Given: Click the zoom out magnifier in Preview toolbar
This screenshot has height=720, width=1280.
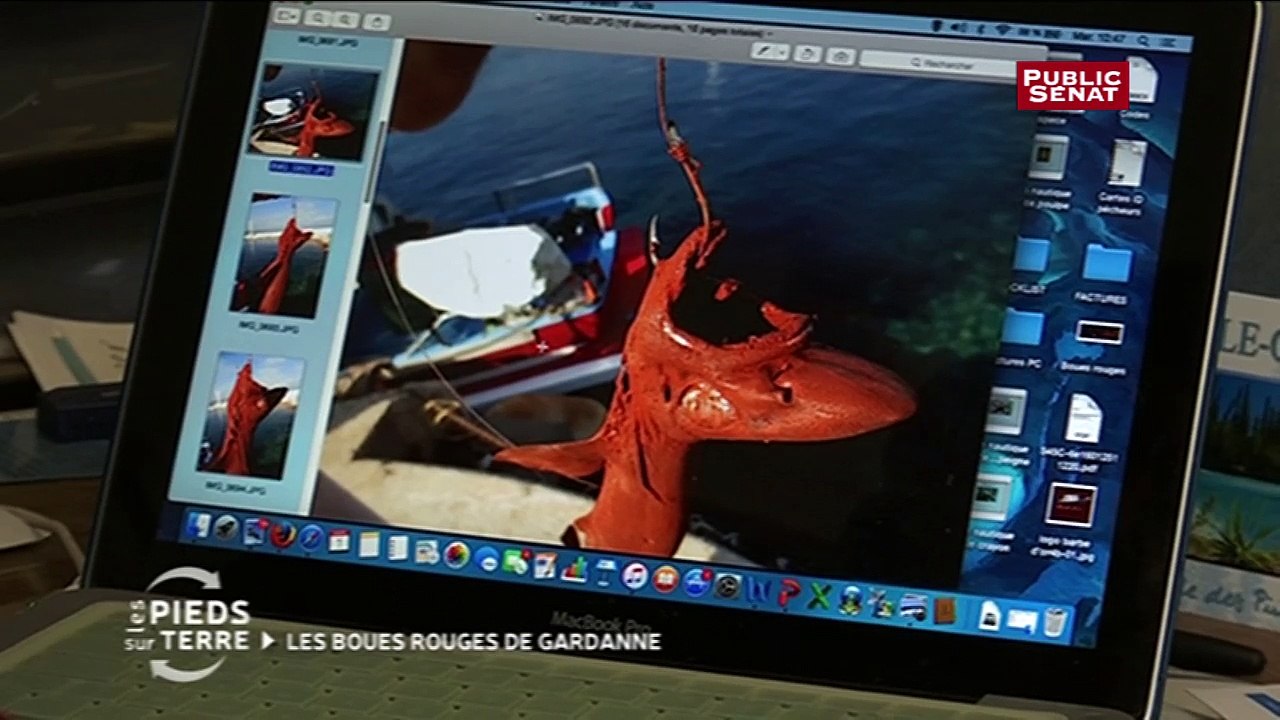Looking at the screenshot, I should tap(317, 17).
